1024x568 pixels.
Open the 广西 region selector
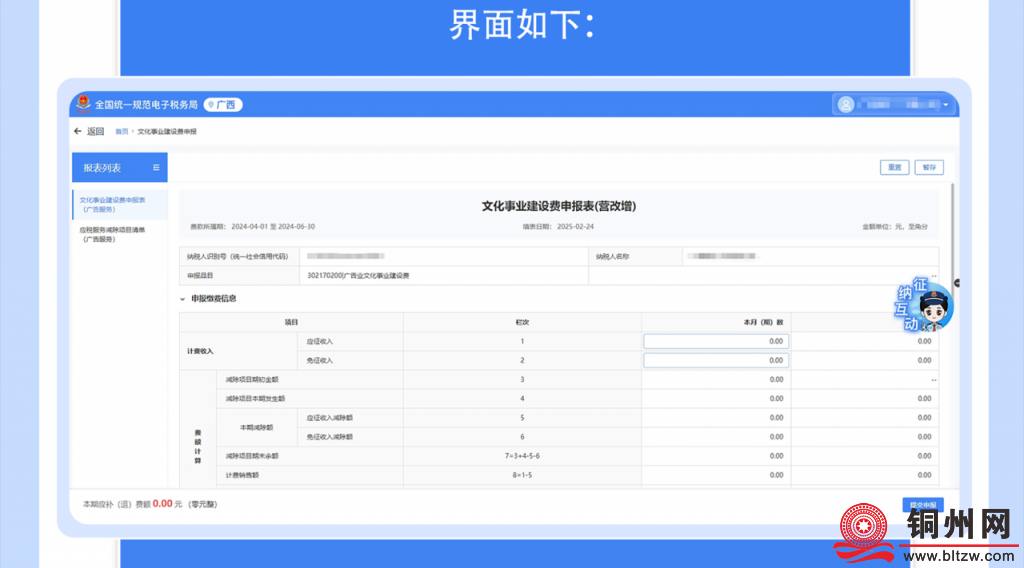(224, 105)
